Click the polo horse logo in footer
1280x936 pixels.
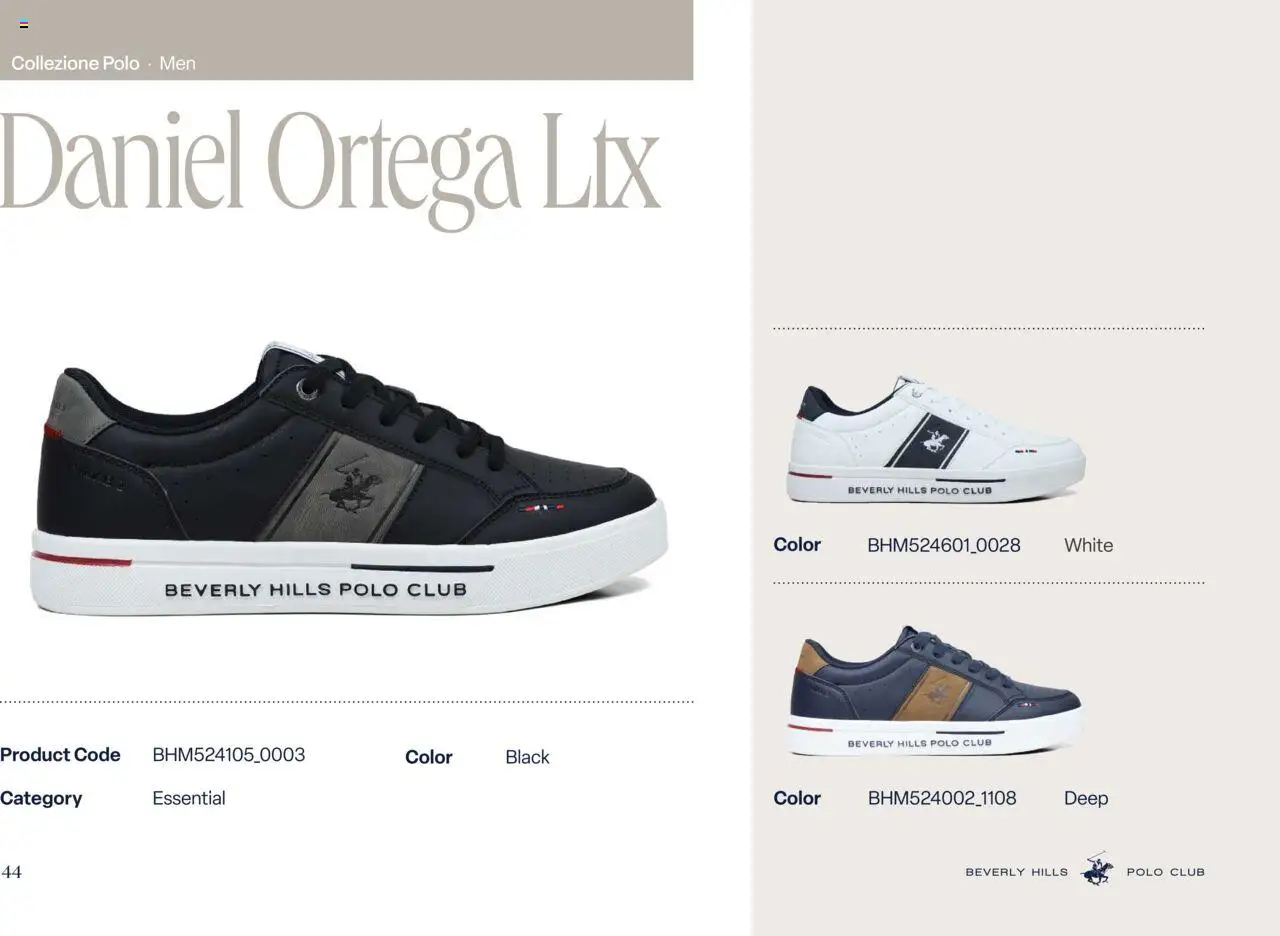(x=1097, y=869)
